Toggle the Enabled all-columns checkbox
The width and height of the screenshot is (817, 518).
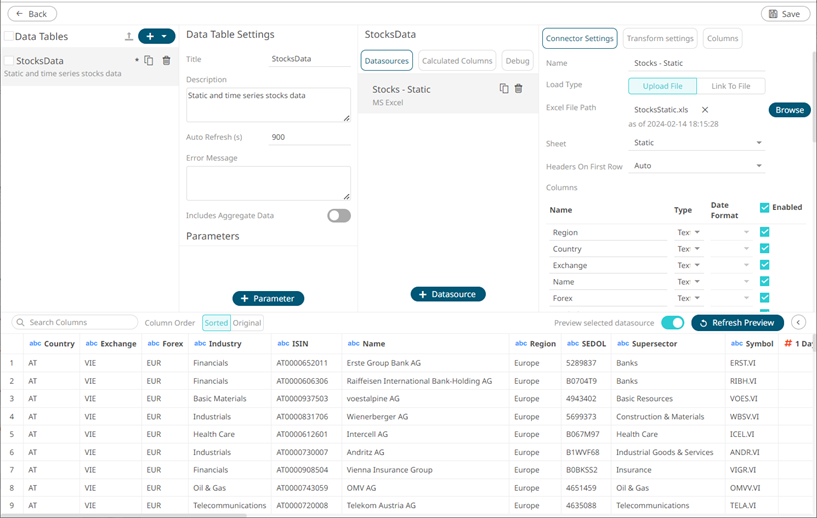[764, 207]
